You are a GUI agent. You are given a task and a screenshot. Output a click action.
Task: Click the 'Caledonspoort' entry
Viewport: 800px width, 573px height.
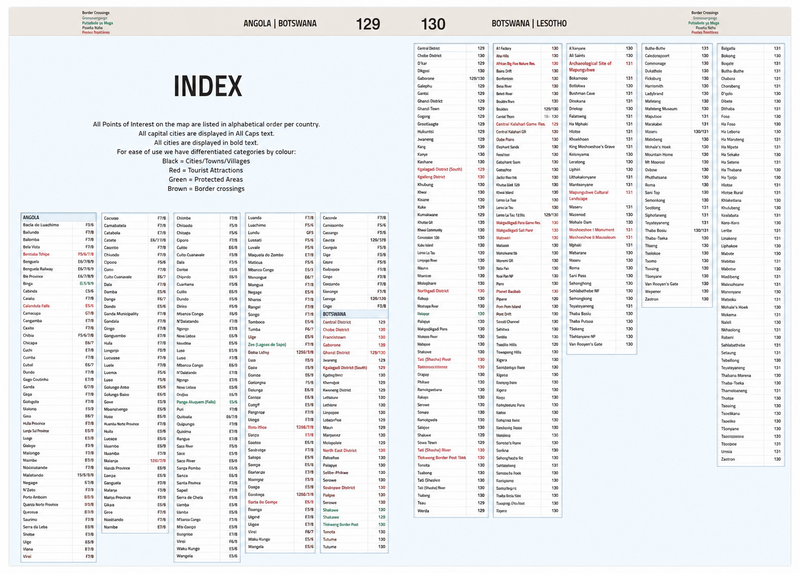(x=657, y=56)
